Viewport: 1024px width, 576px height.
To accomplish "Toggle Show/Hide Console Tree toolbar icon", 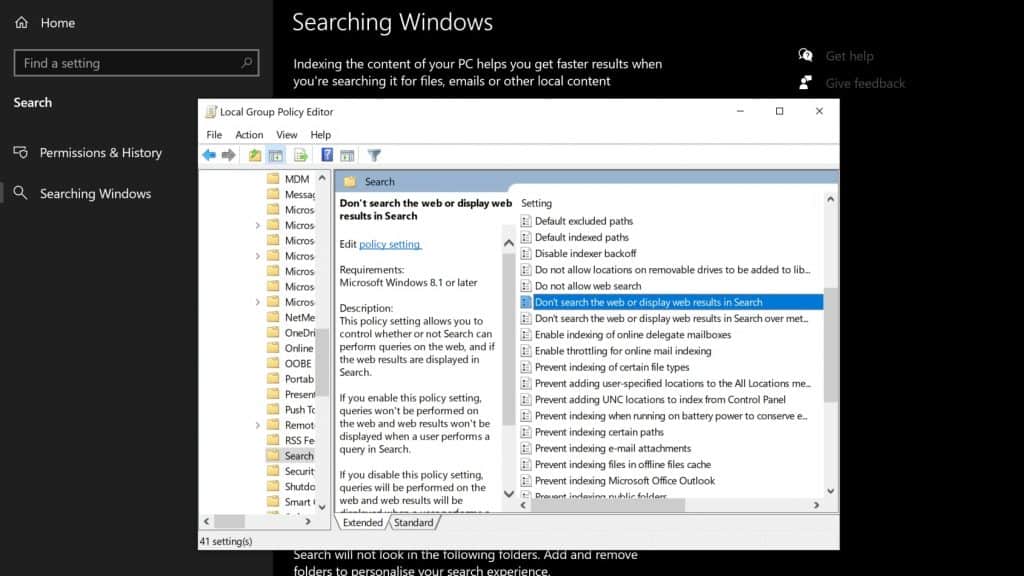I will tap(276, 155).
